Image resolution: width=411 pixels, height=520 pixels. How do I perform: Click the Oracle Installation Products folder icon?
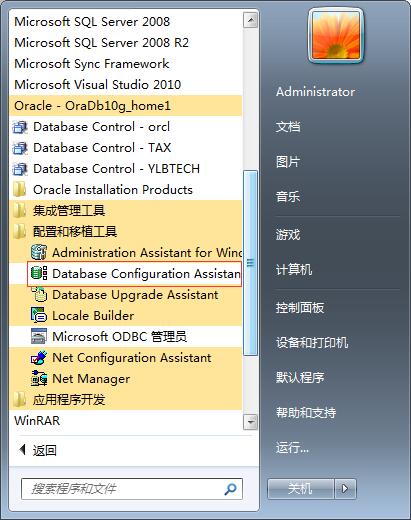(x=20, y=190)
